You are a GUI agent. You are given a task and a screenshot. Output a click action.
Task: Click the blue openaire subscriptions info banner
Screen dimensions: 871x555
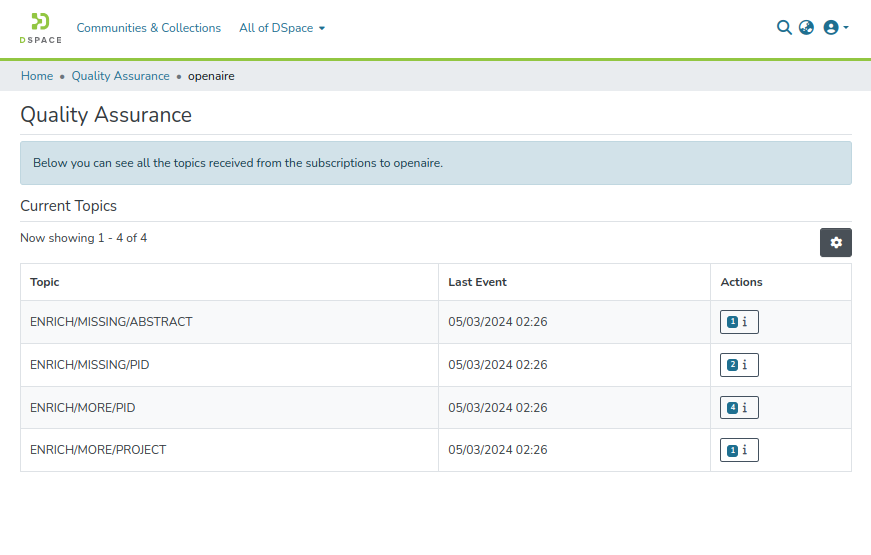pos(435,163)
